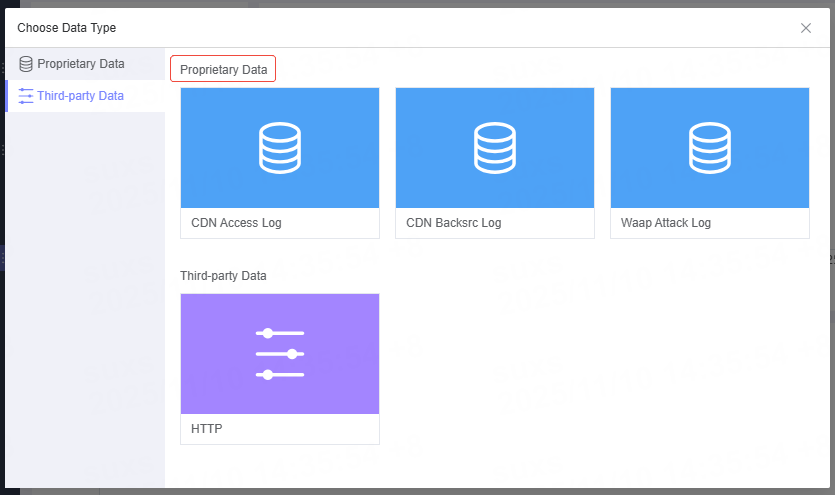Click the "Choose Data Type" dialog title
835x495 pixels.
point(66,28)
